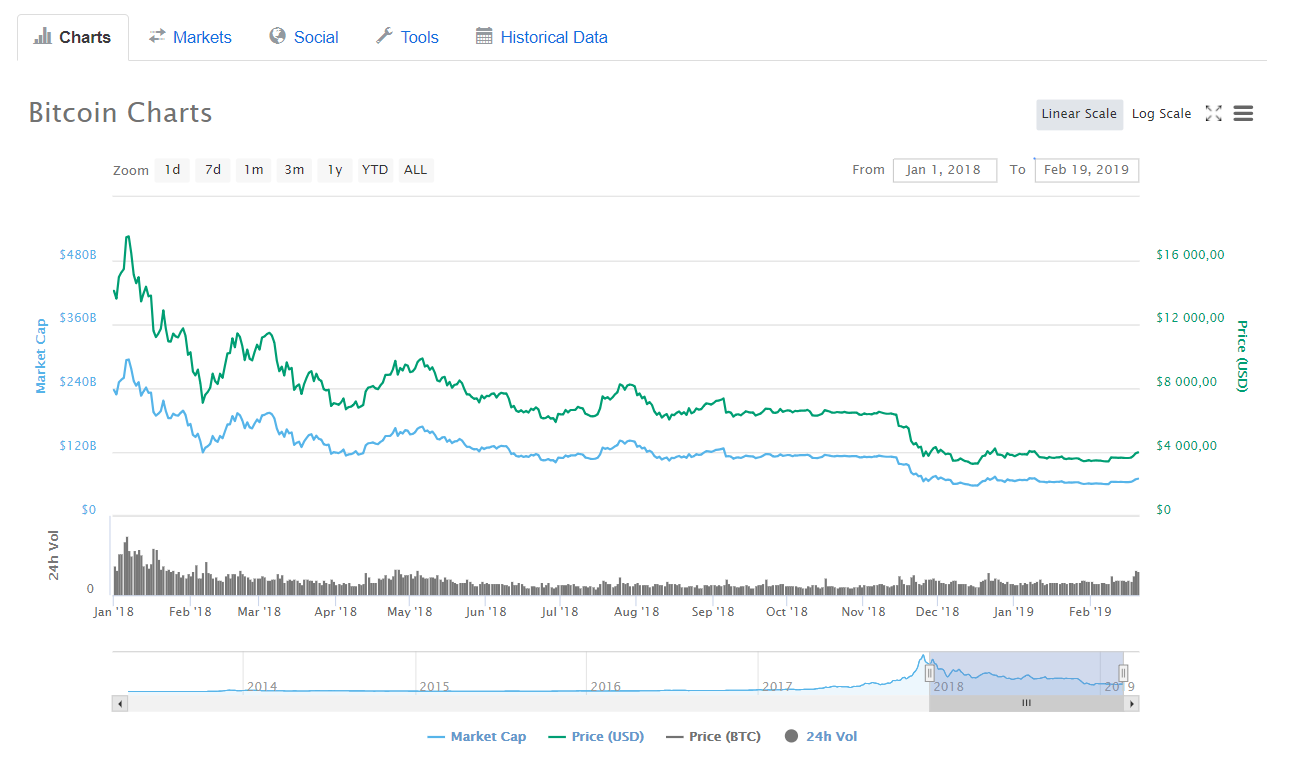Click navigator right range handle

1123,673
